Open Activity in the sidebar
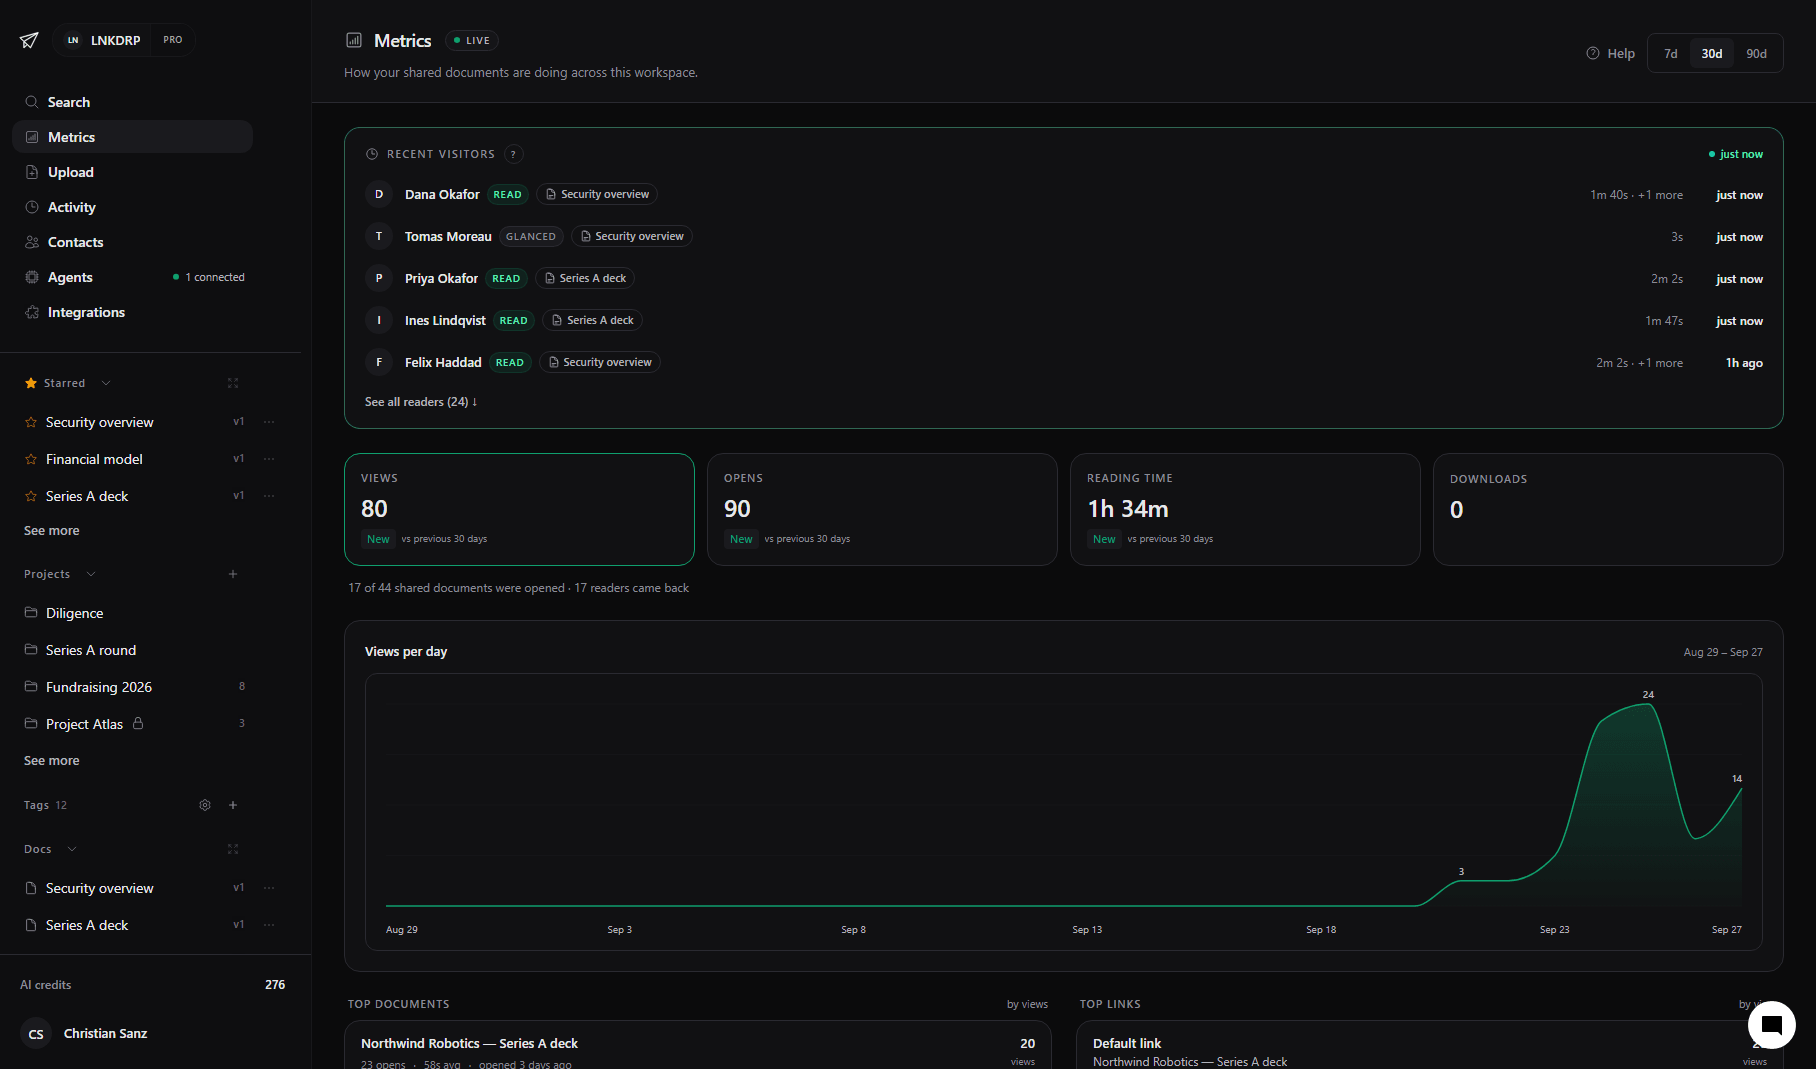This screenshot has height=1069, width=1816. click(132, 207)
